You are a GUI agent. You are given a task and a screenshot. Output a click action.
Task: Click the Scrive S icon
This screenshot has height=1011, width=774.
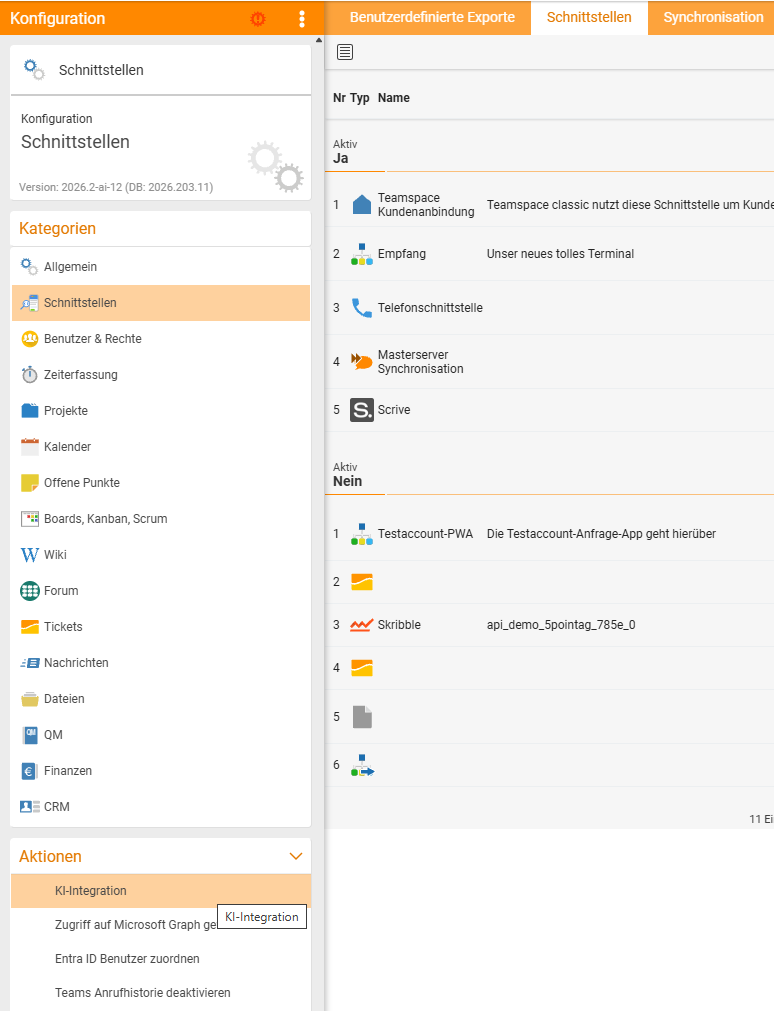pos(362,410)
